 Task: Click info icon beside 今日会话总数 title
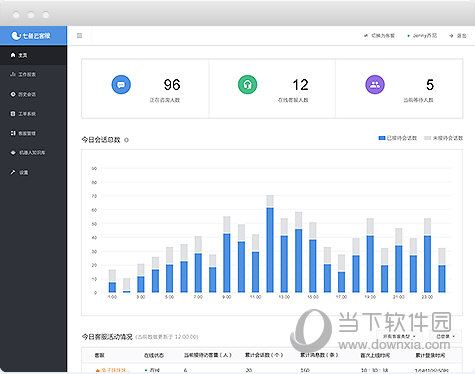coord(126,140)
